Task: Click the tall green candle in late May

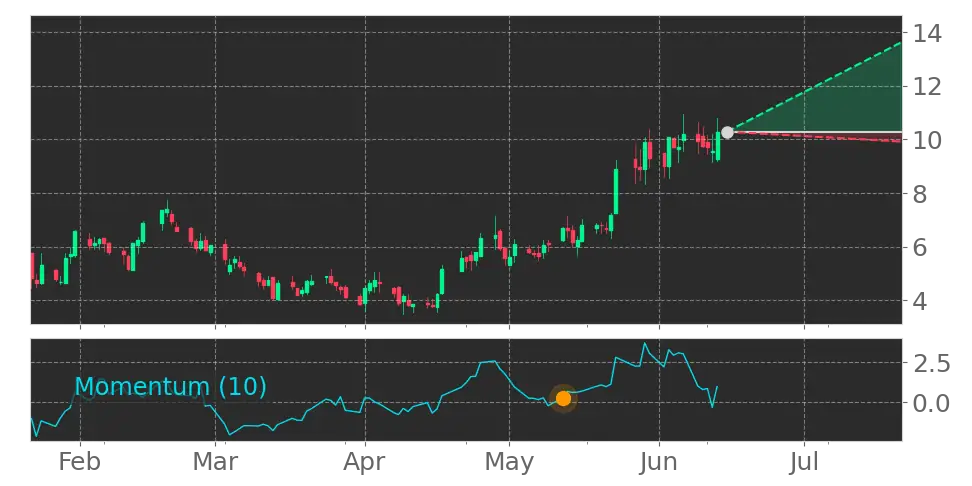Action: tap(616, 191)
